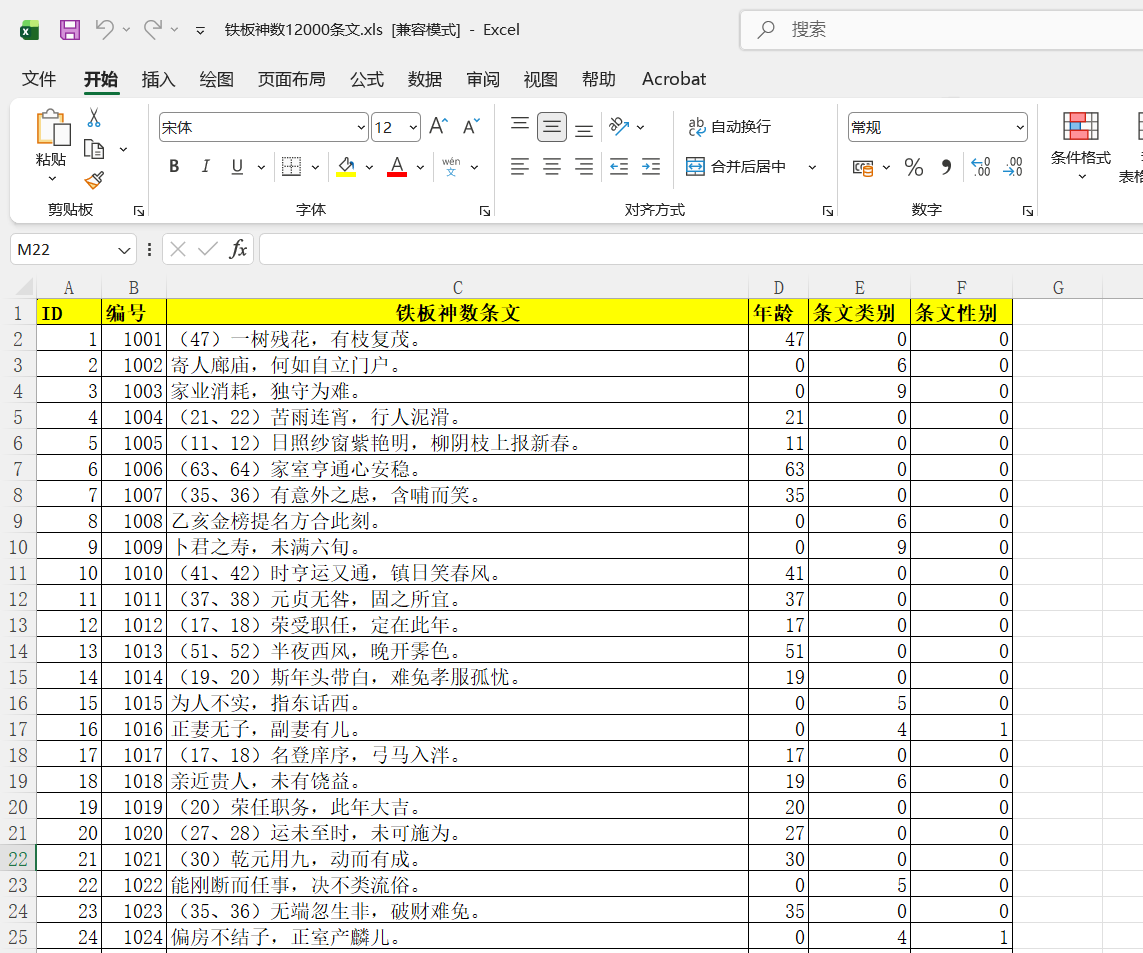
Task: Toggle italic formatting (I)
Action: (206, 167)
